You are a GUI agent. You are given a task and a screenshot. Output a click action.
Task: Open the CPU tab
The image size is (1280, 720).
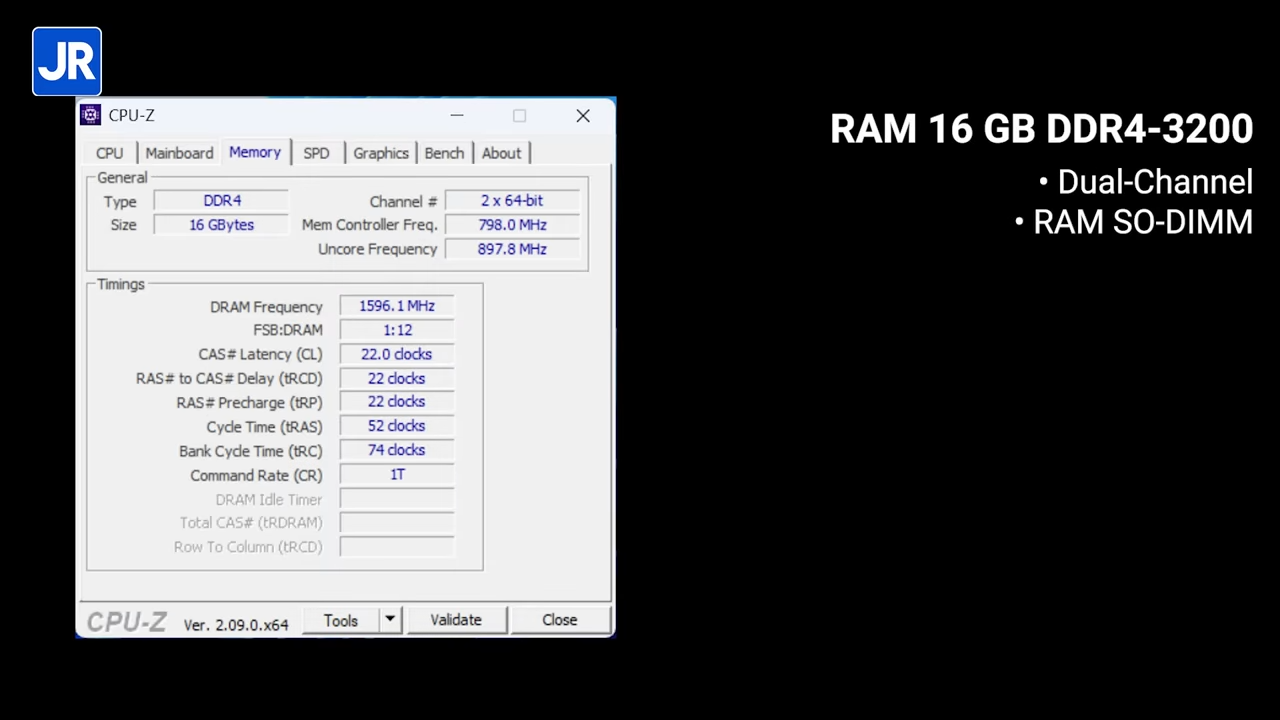pyautogui.click(x=110, y=153)
